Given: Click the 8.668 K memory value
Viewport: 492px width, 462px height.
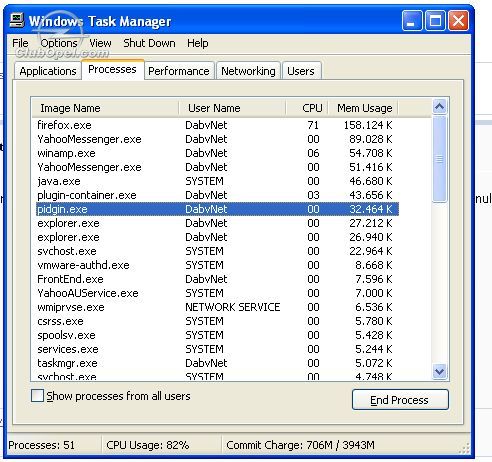Looking at the screenshot, I should coord(374,265).
